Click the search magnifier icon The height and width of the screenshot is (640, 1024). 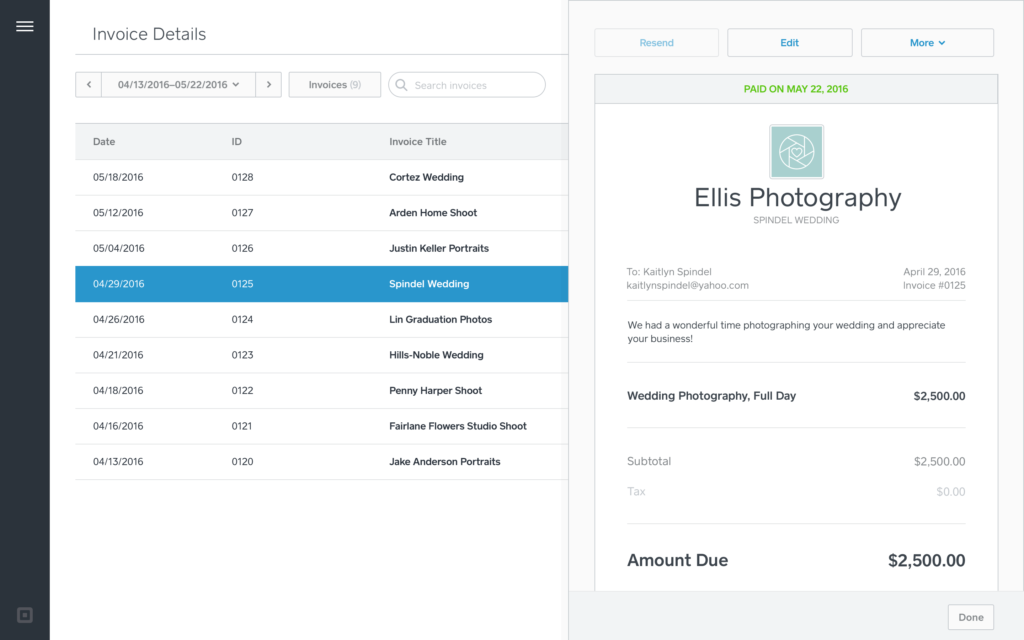[x=403, y=84]
